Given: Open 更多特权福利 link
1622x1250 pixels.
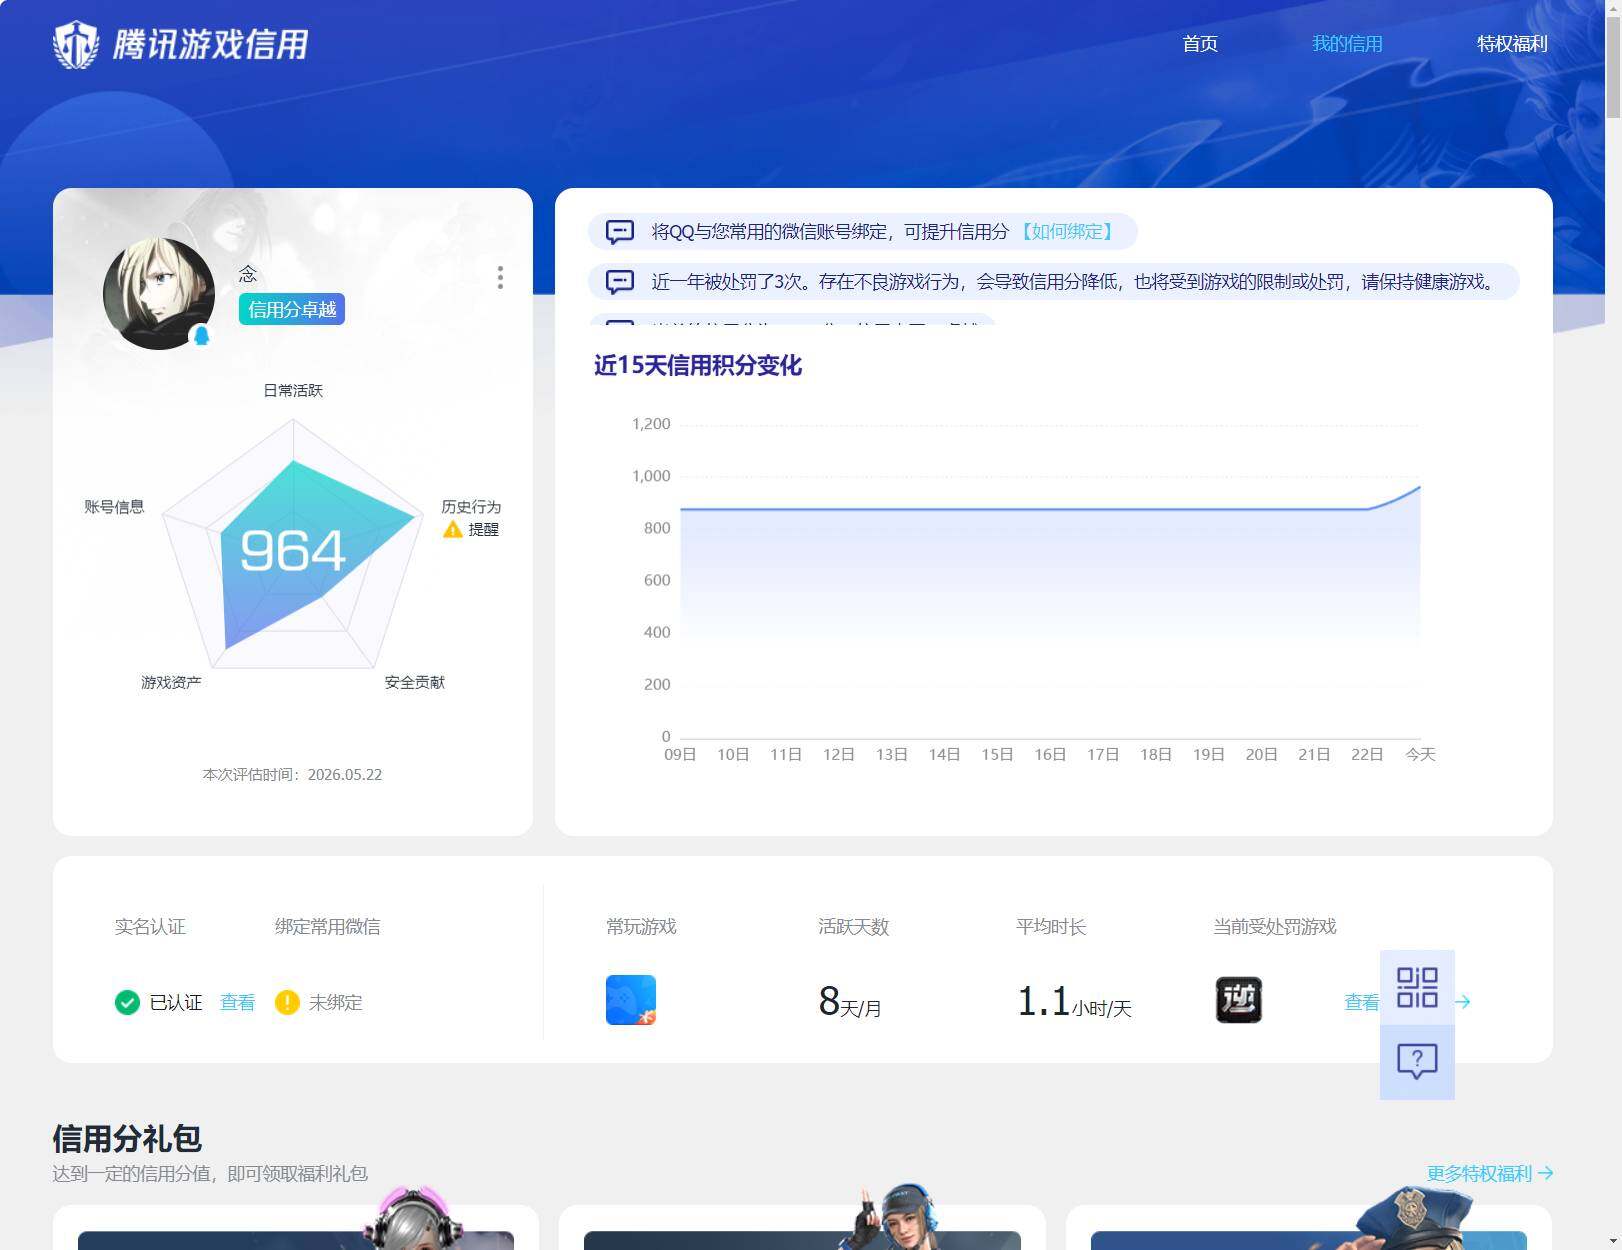Looking at the screenshot, I should 1490,1173.
